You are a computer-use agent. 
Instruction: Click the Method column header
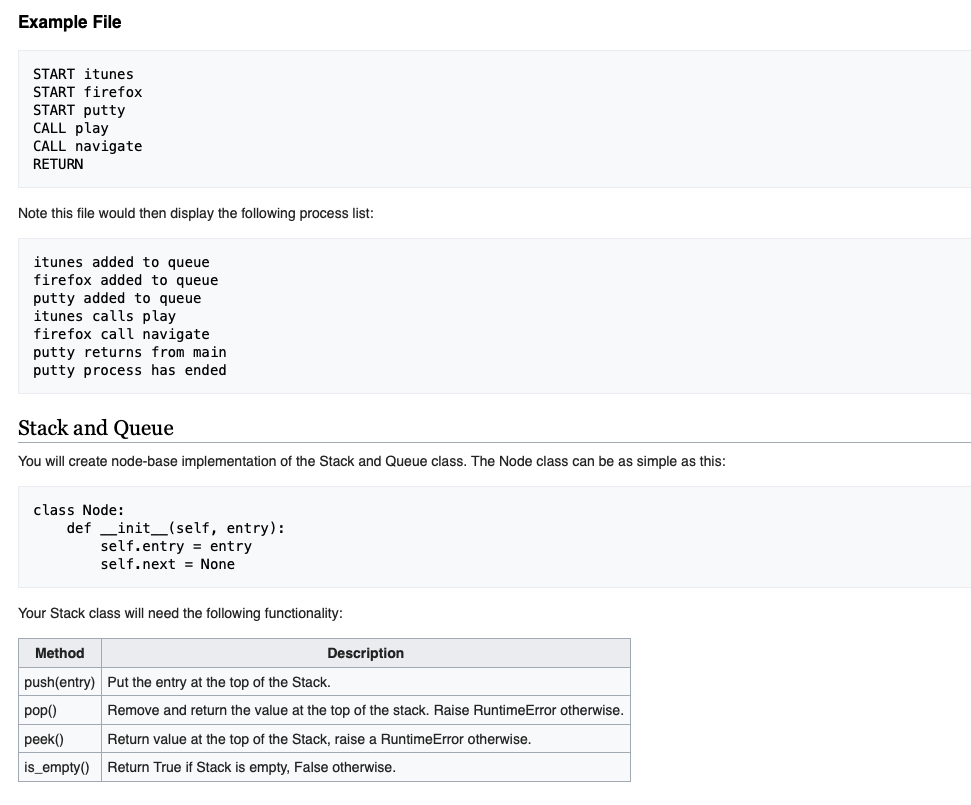[x=59, y=653]
